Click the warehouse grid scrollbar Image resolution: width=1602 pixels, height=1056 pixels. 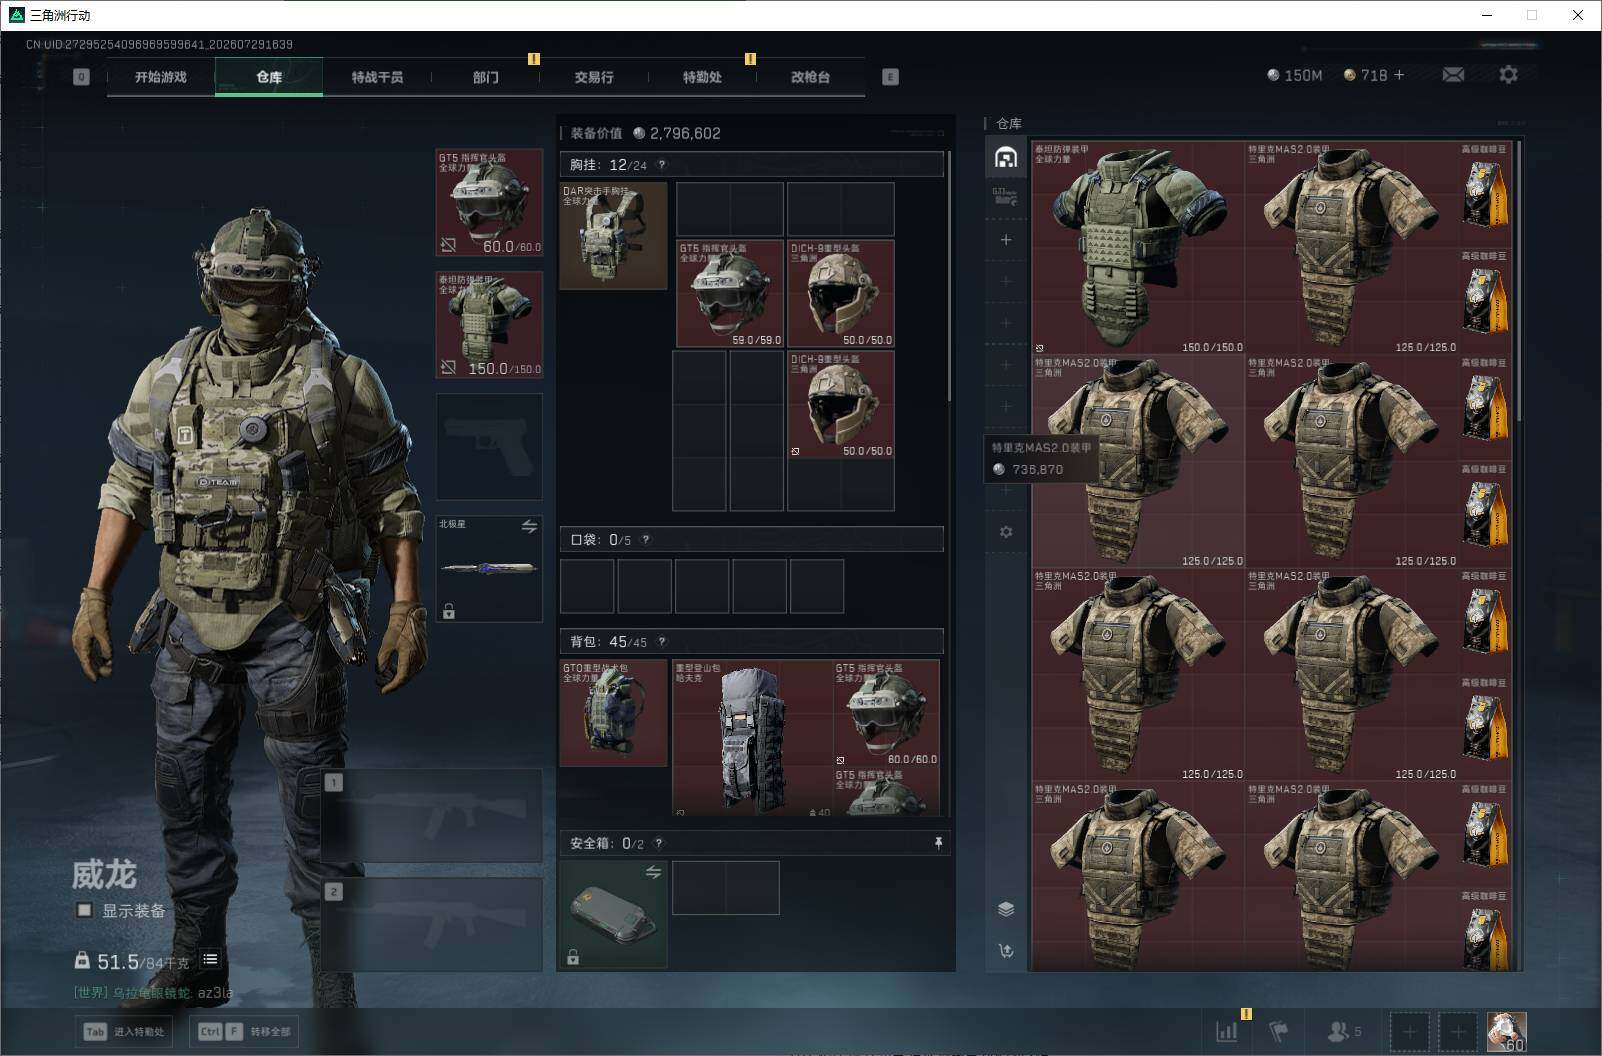tap(1519, 280)
